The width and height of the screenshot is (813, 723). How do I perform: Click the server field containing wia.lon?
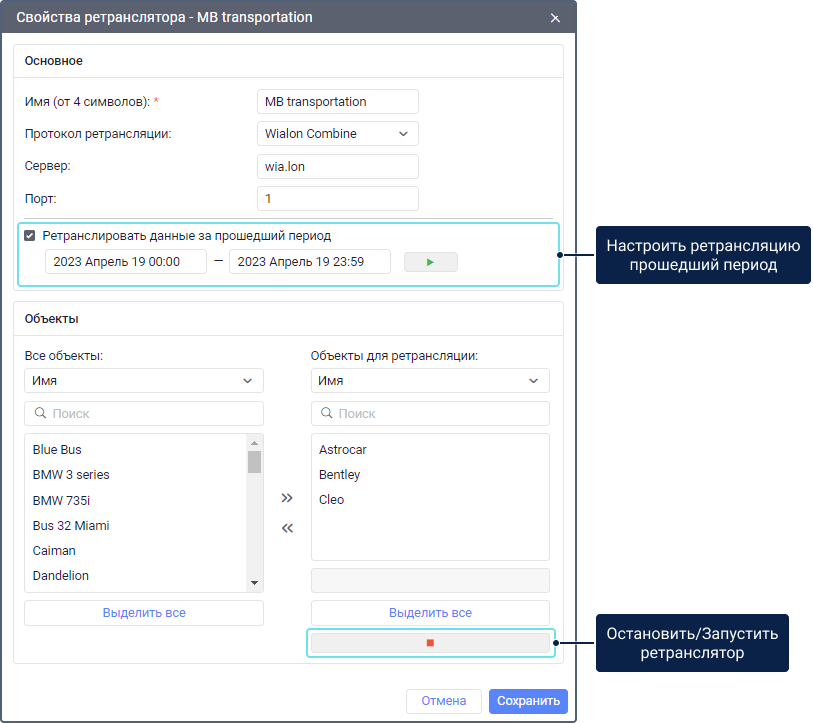click(337, 166)
